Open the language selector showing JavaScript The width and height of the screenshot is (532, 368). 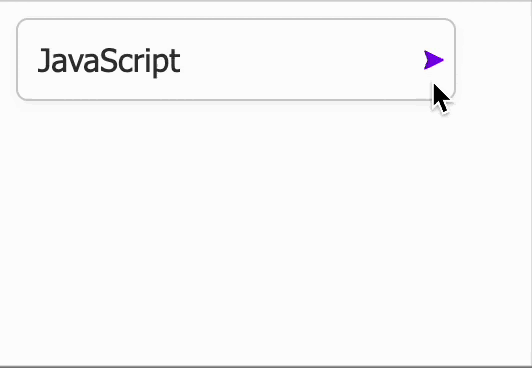click(x=236, y=60)
